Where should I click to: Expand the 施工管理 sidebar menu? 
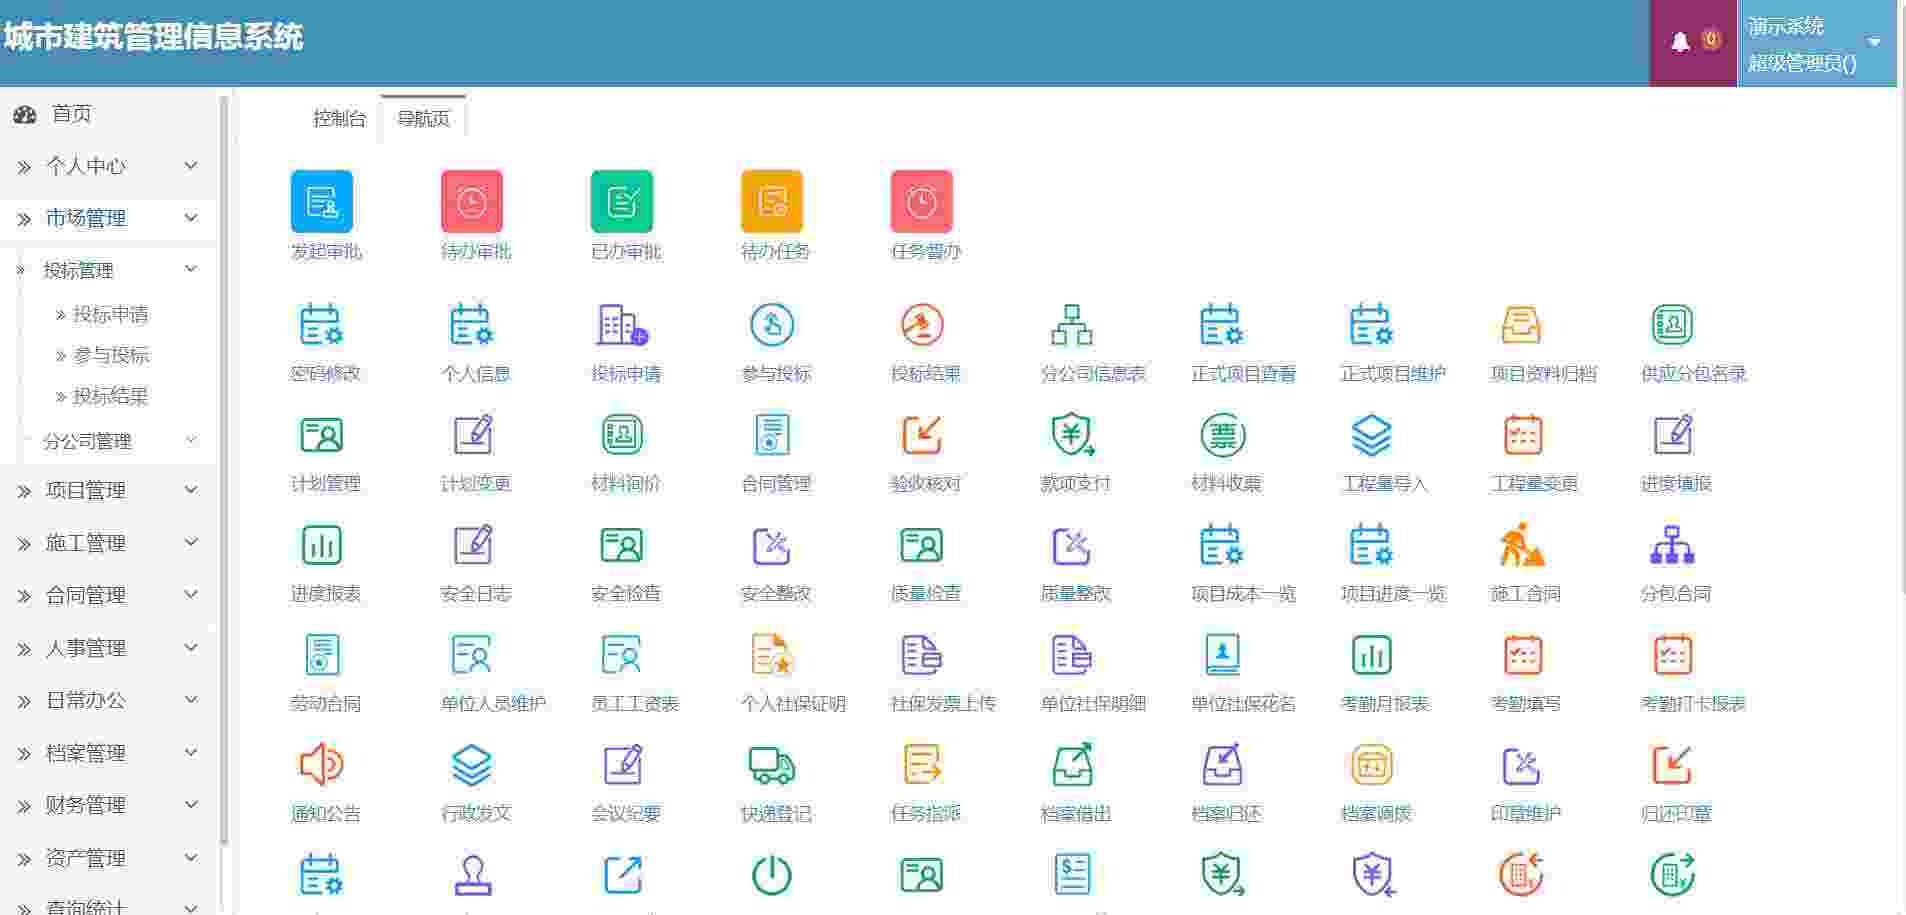(x=108, y=543)
